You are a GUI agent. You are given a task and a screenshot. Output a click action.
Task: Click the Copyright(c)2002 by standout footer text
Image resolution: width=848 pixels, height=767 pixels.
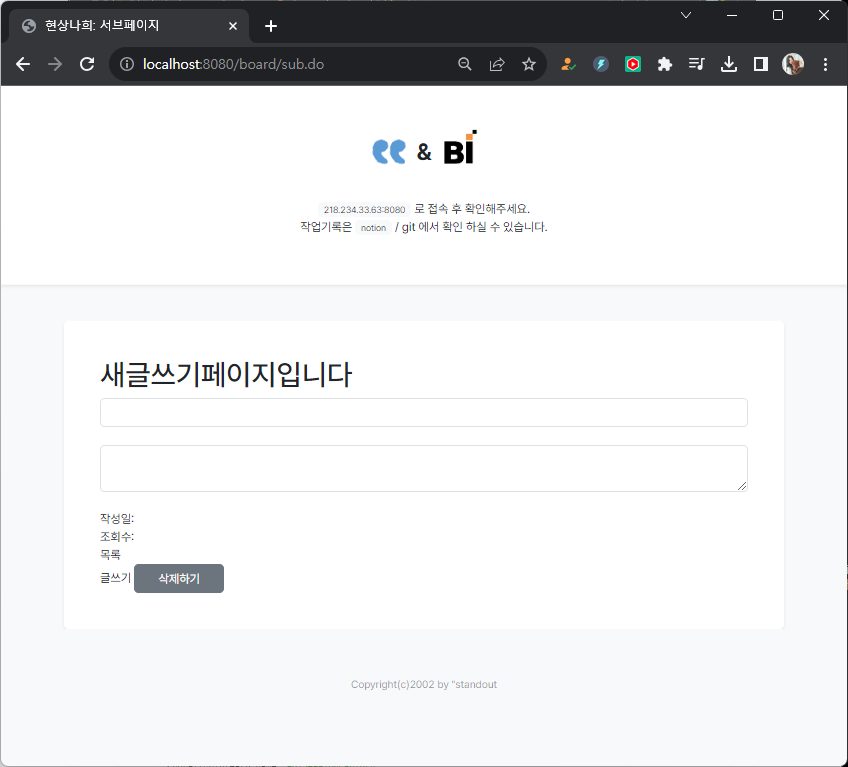pyautogui.click(x=424, y=684)
